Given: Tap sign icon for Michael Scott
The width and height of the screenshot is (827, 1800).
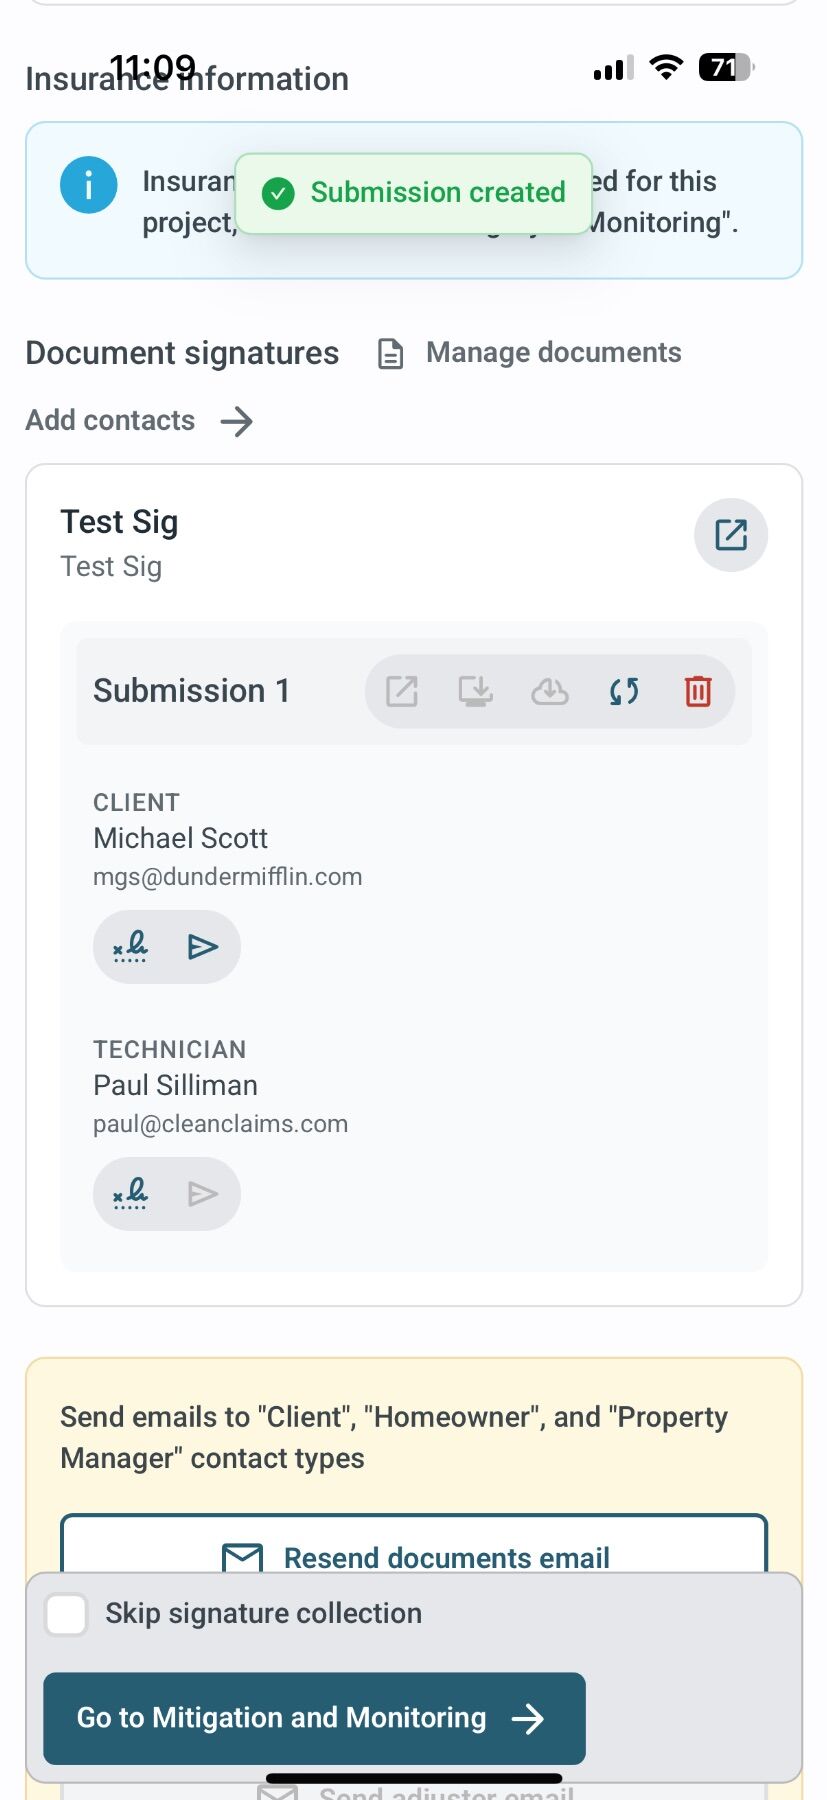Looking at the screenshot, I should (x=131, y=946).
